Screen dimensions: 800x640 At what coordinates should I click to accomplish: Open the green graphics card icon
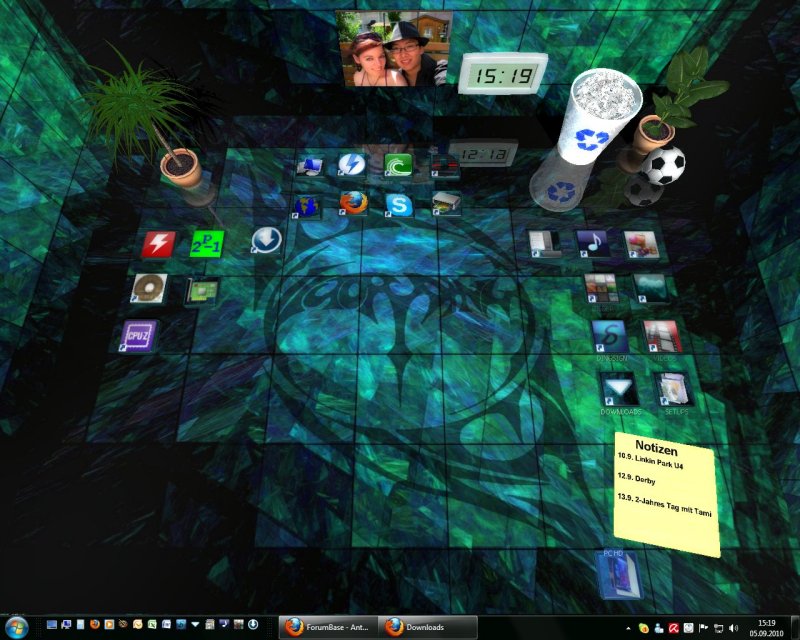coord(203,292)
